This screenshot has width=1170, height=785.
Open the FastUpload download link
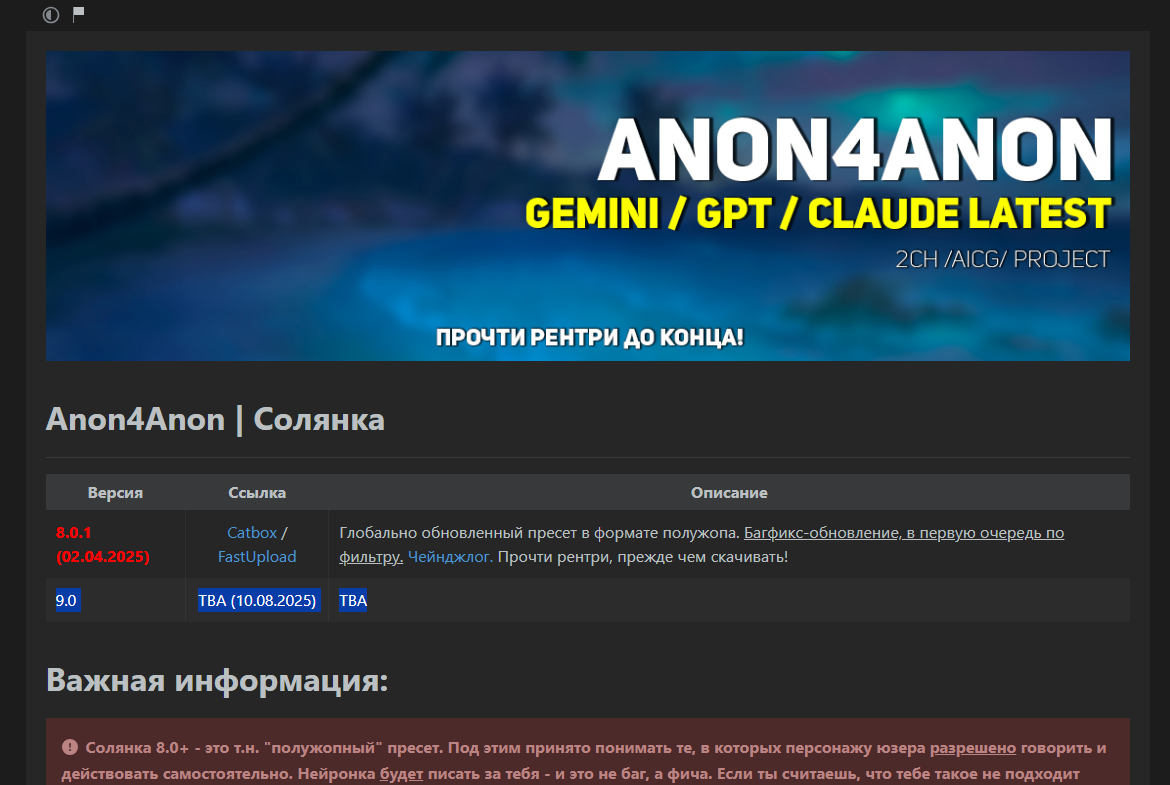pos(257,557)
